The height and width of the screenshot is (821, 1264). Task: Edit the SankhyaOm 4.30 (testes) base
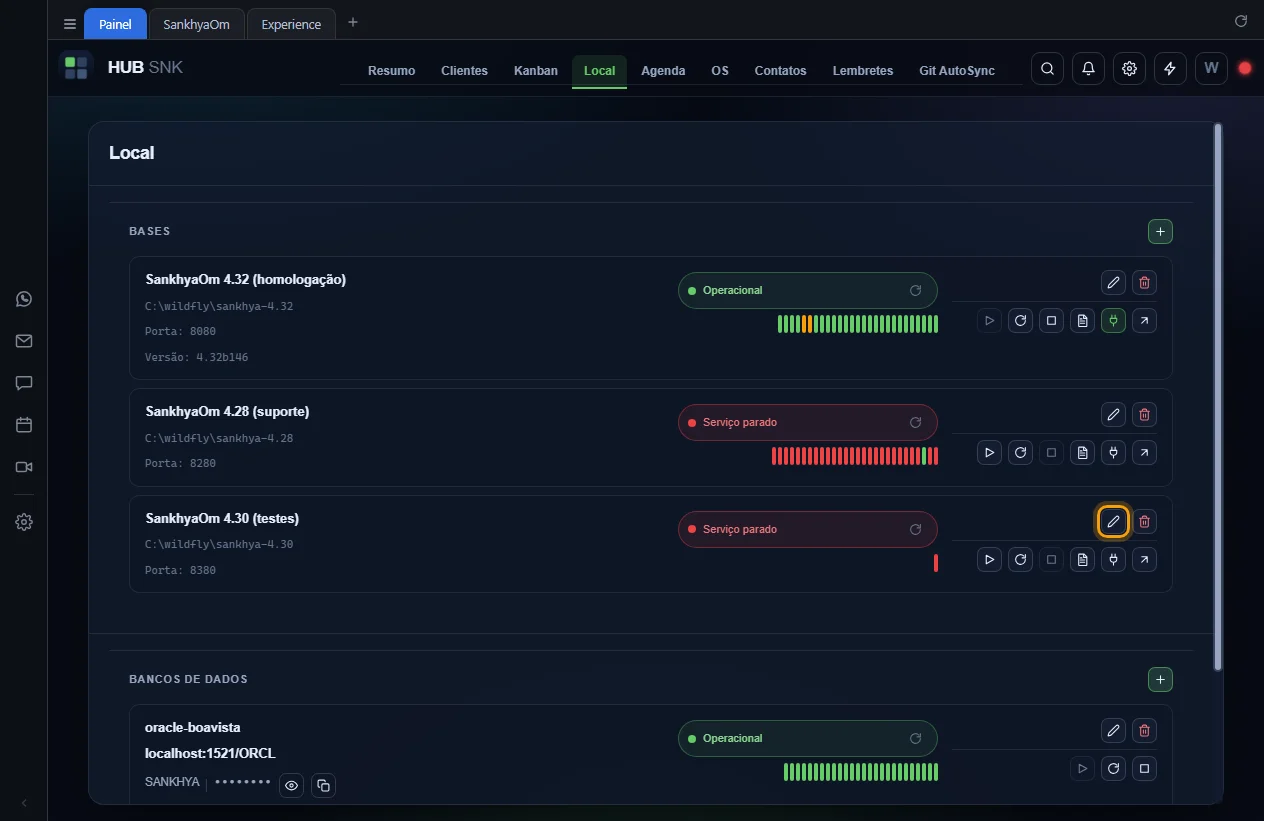click(1113, 521)
